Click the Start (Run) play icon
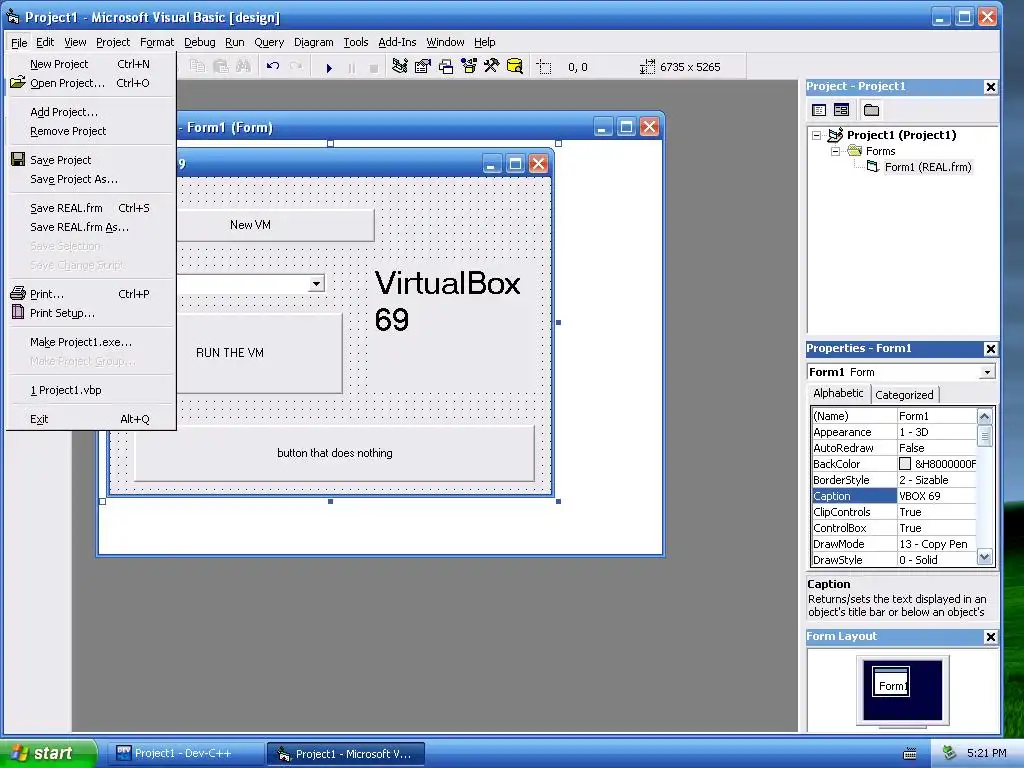The height and width of the screenshot is (768, 1024). pos(329,67)
